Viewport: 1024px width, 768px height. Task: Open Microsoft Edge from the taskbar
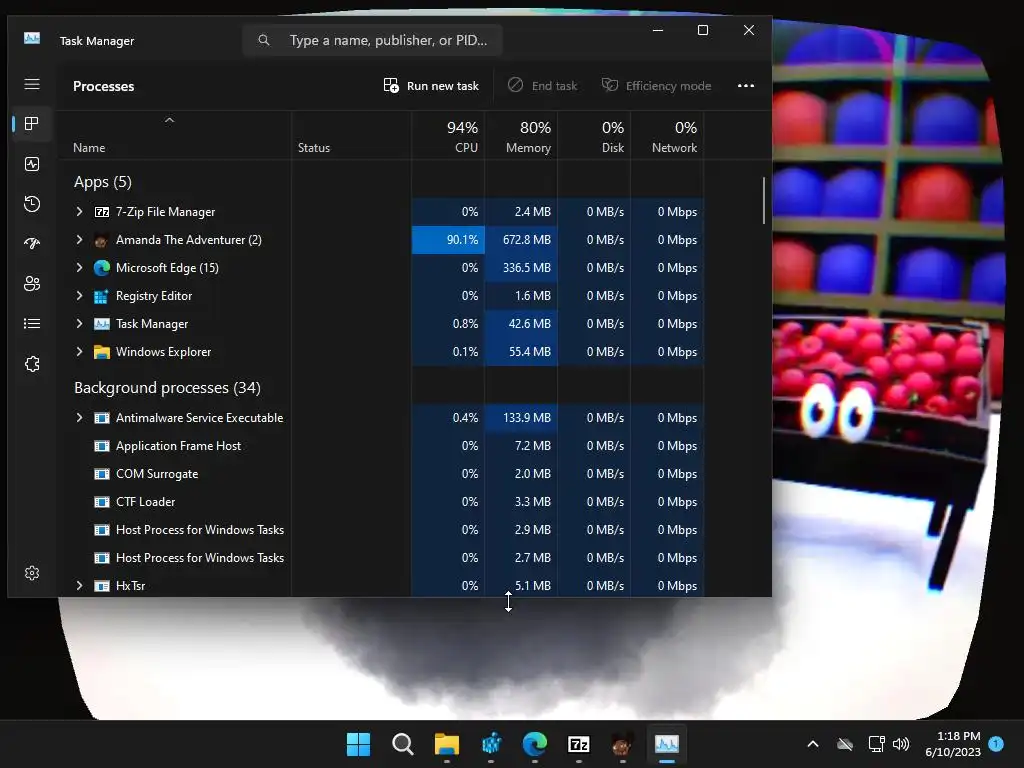535,744
